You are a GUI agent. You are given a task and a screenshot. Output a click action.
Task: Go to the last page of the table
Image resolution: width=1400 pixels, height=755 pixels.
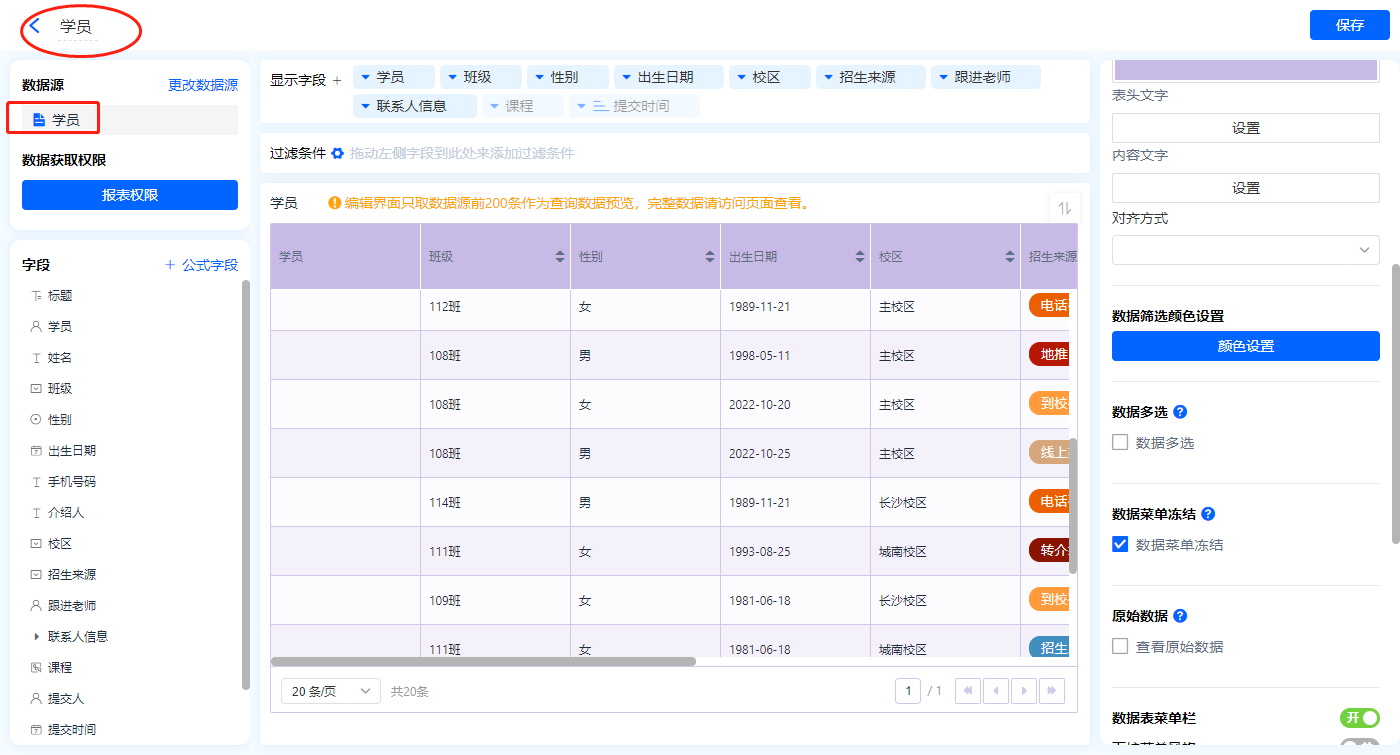[1051, 691]
